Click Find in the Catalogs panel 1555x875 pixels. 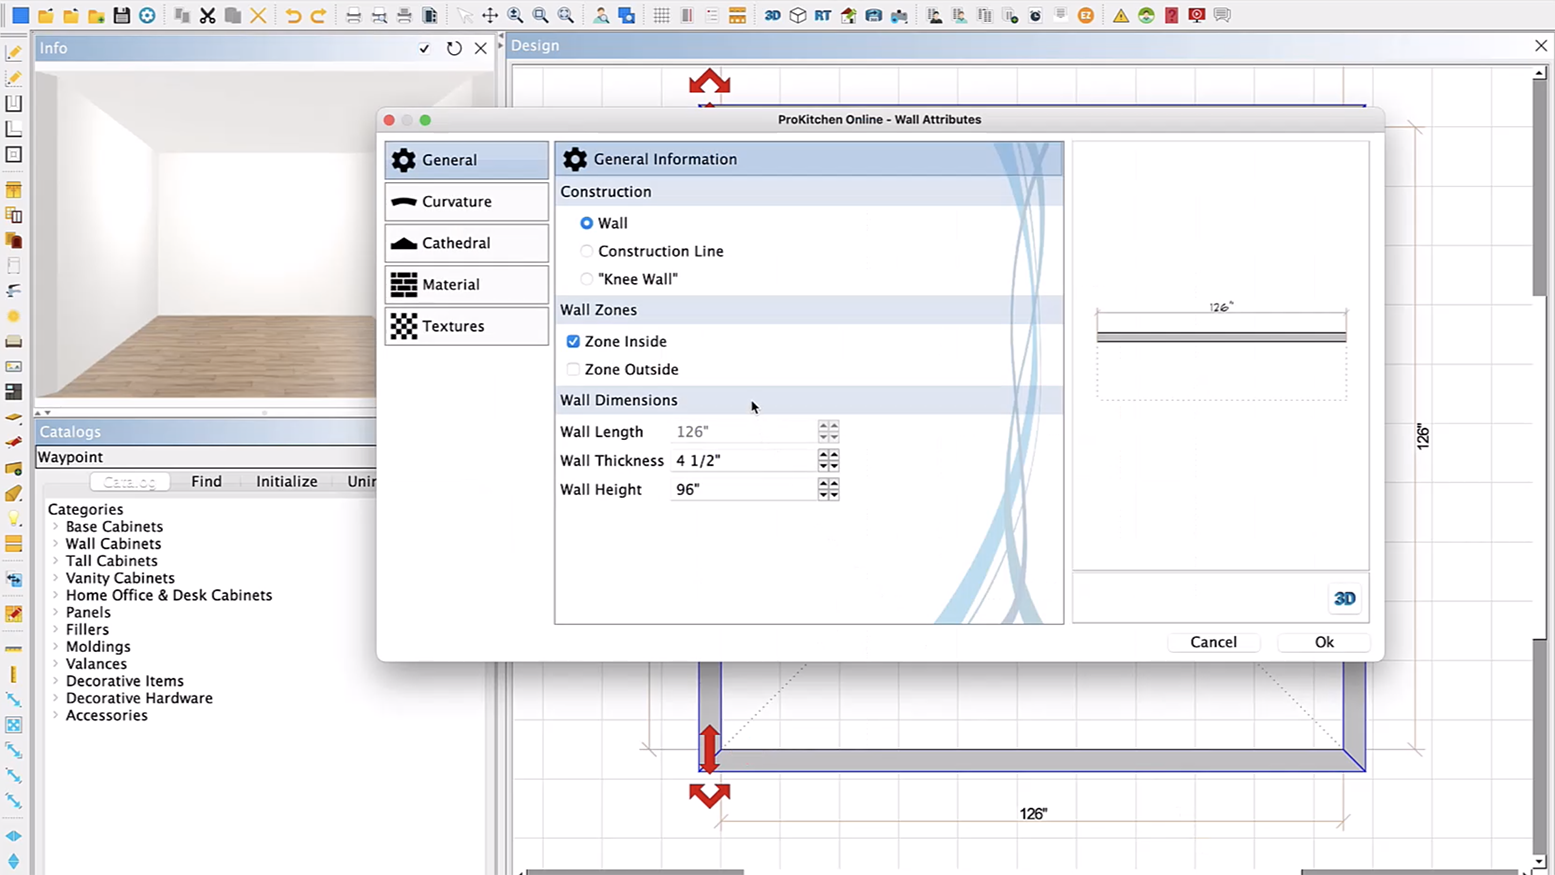[x=206, y=481]
